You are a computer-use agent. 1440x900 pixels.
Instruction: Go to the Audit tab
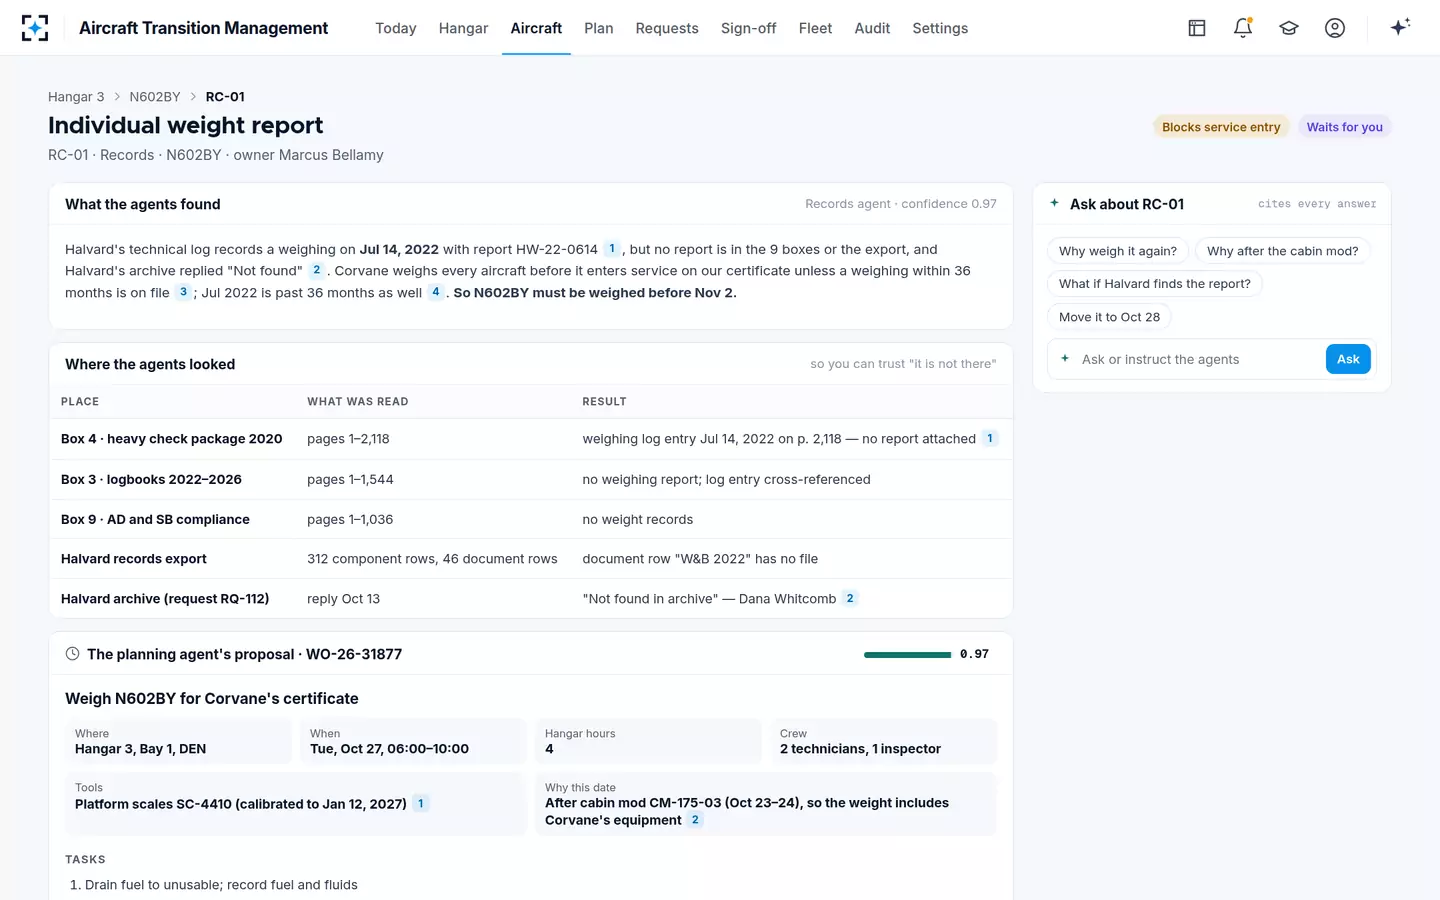point(872,28)
